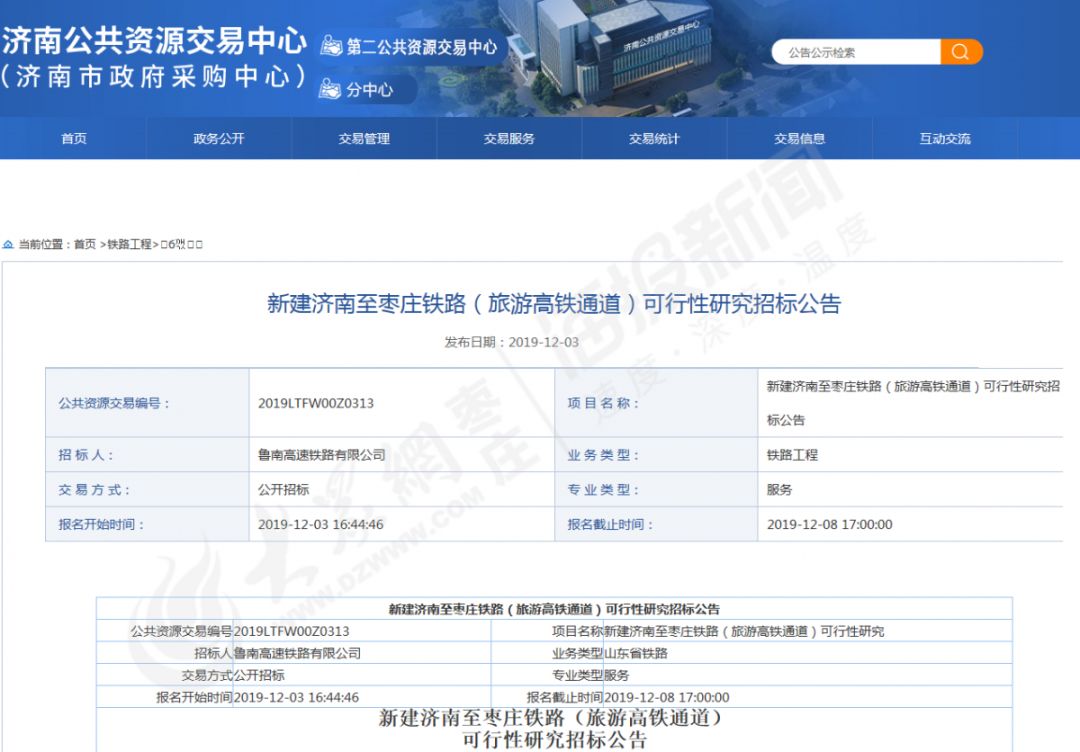Open the 首页 navigation tab
This screenshot has width=1080, height=752.
[74, 138]
